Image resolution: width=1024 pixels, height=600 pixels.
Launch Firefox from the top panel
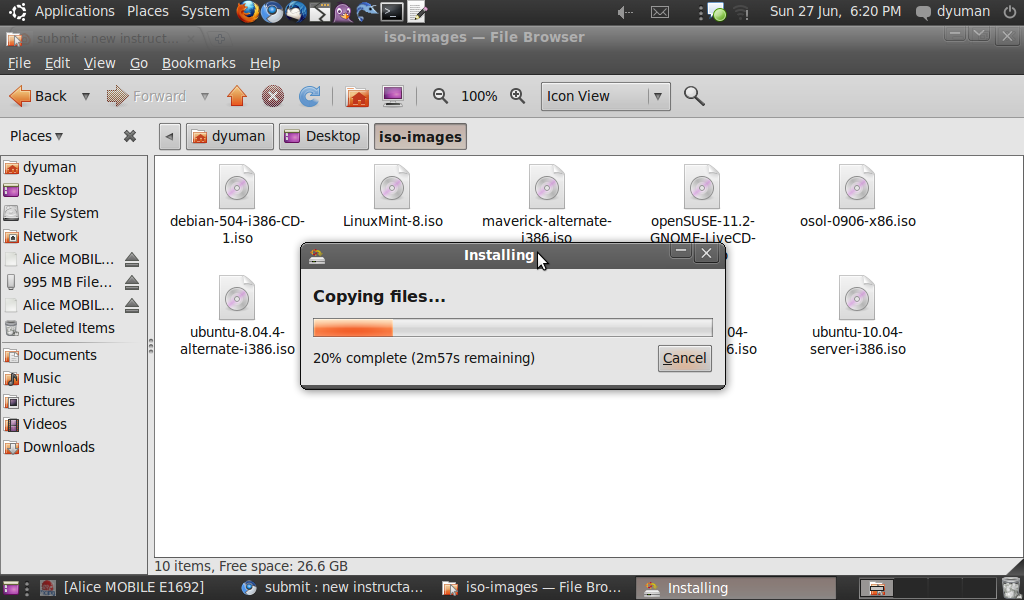248,12
